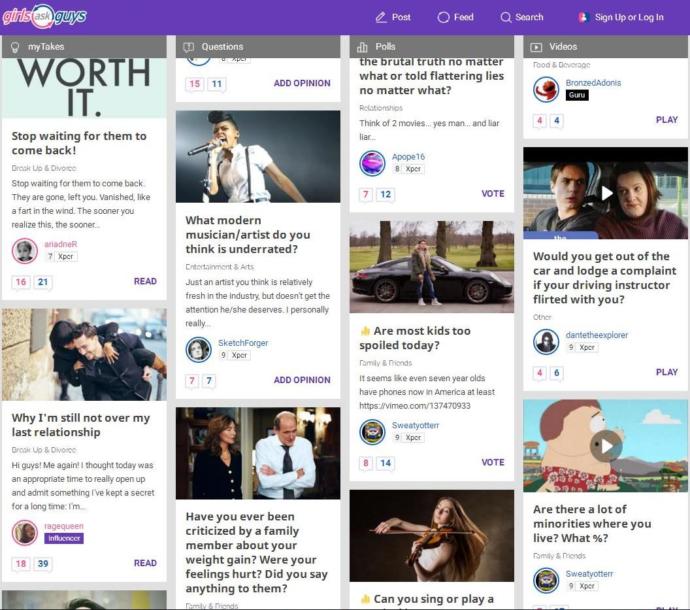Open Sign Up or Log In link
This screenshot has width=690, height=610.
tap(629, 18)
